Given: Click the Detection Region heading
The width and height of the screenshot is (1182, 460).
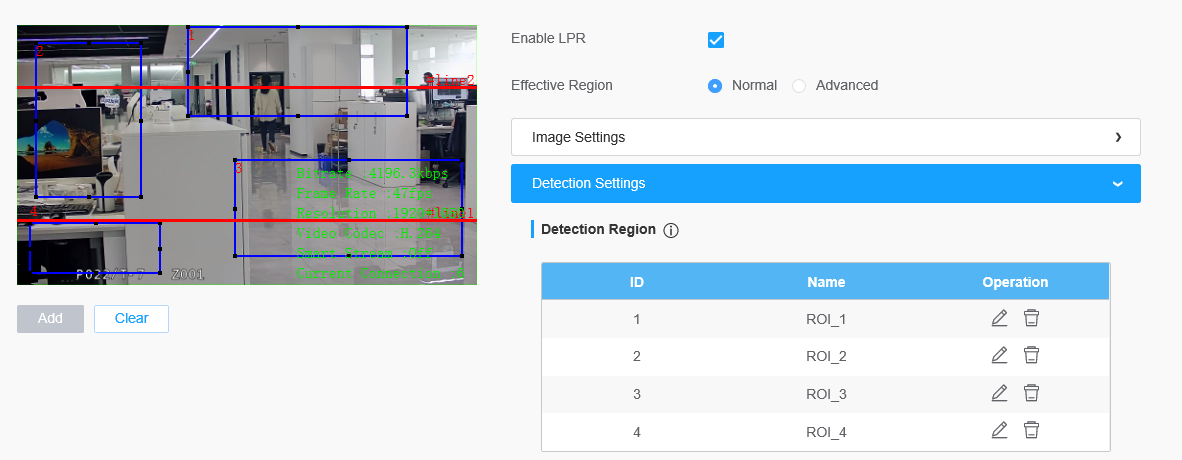Looking at the screenshot, I should (x=599, y=229).
